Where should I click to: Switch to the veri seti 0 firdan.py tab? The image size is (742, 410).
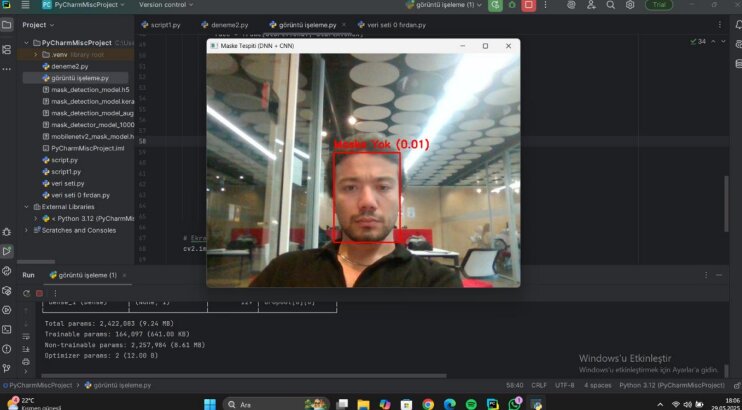coord(392,25)
